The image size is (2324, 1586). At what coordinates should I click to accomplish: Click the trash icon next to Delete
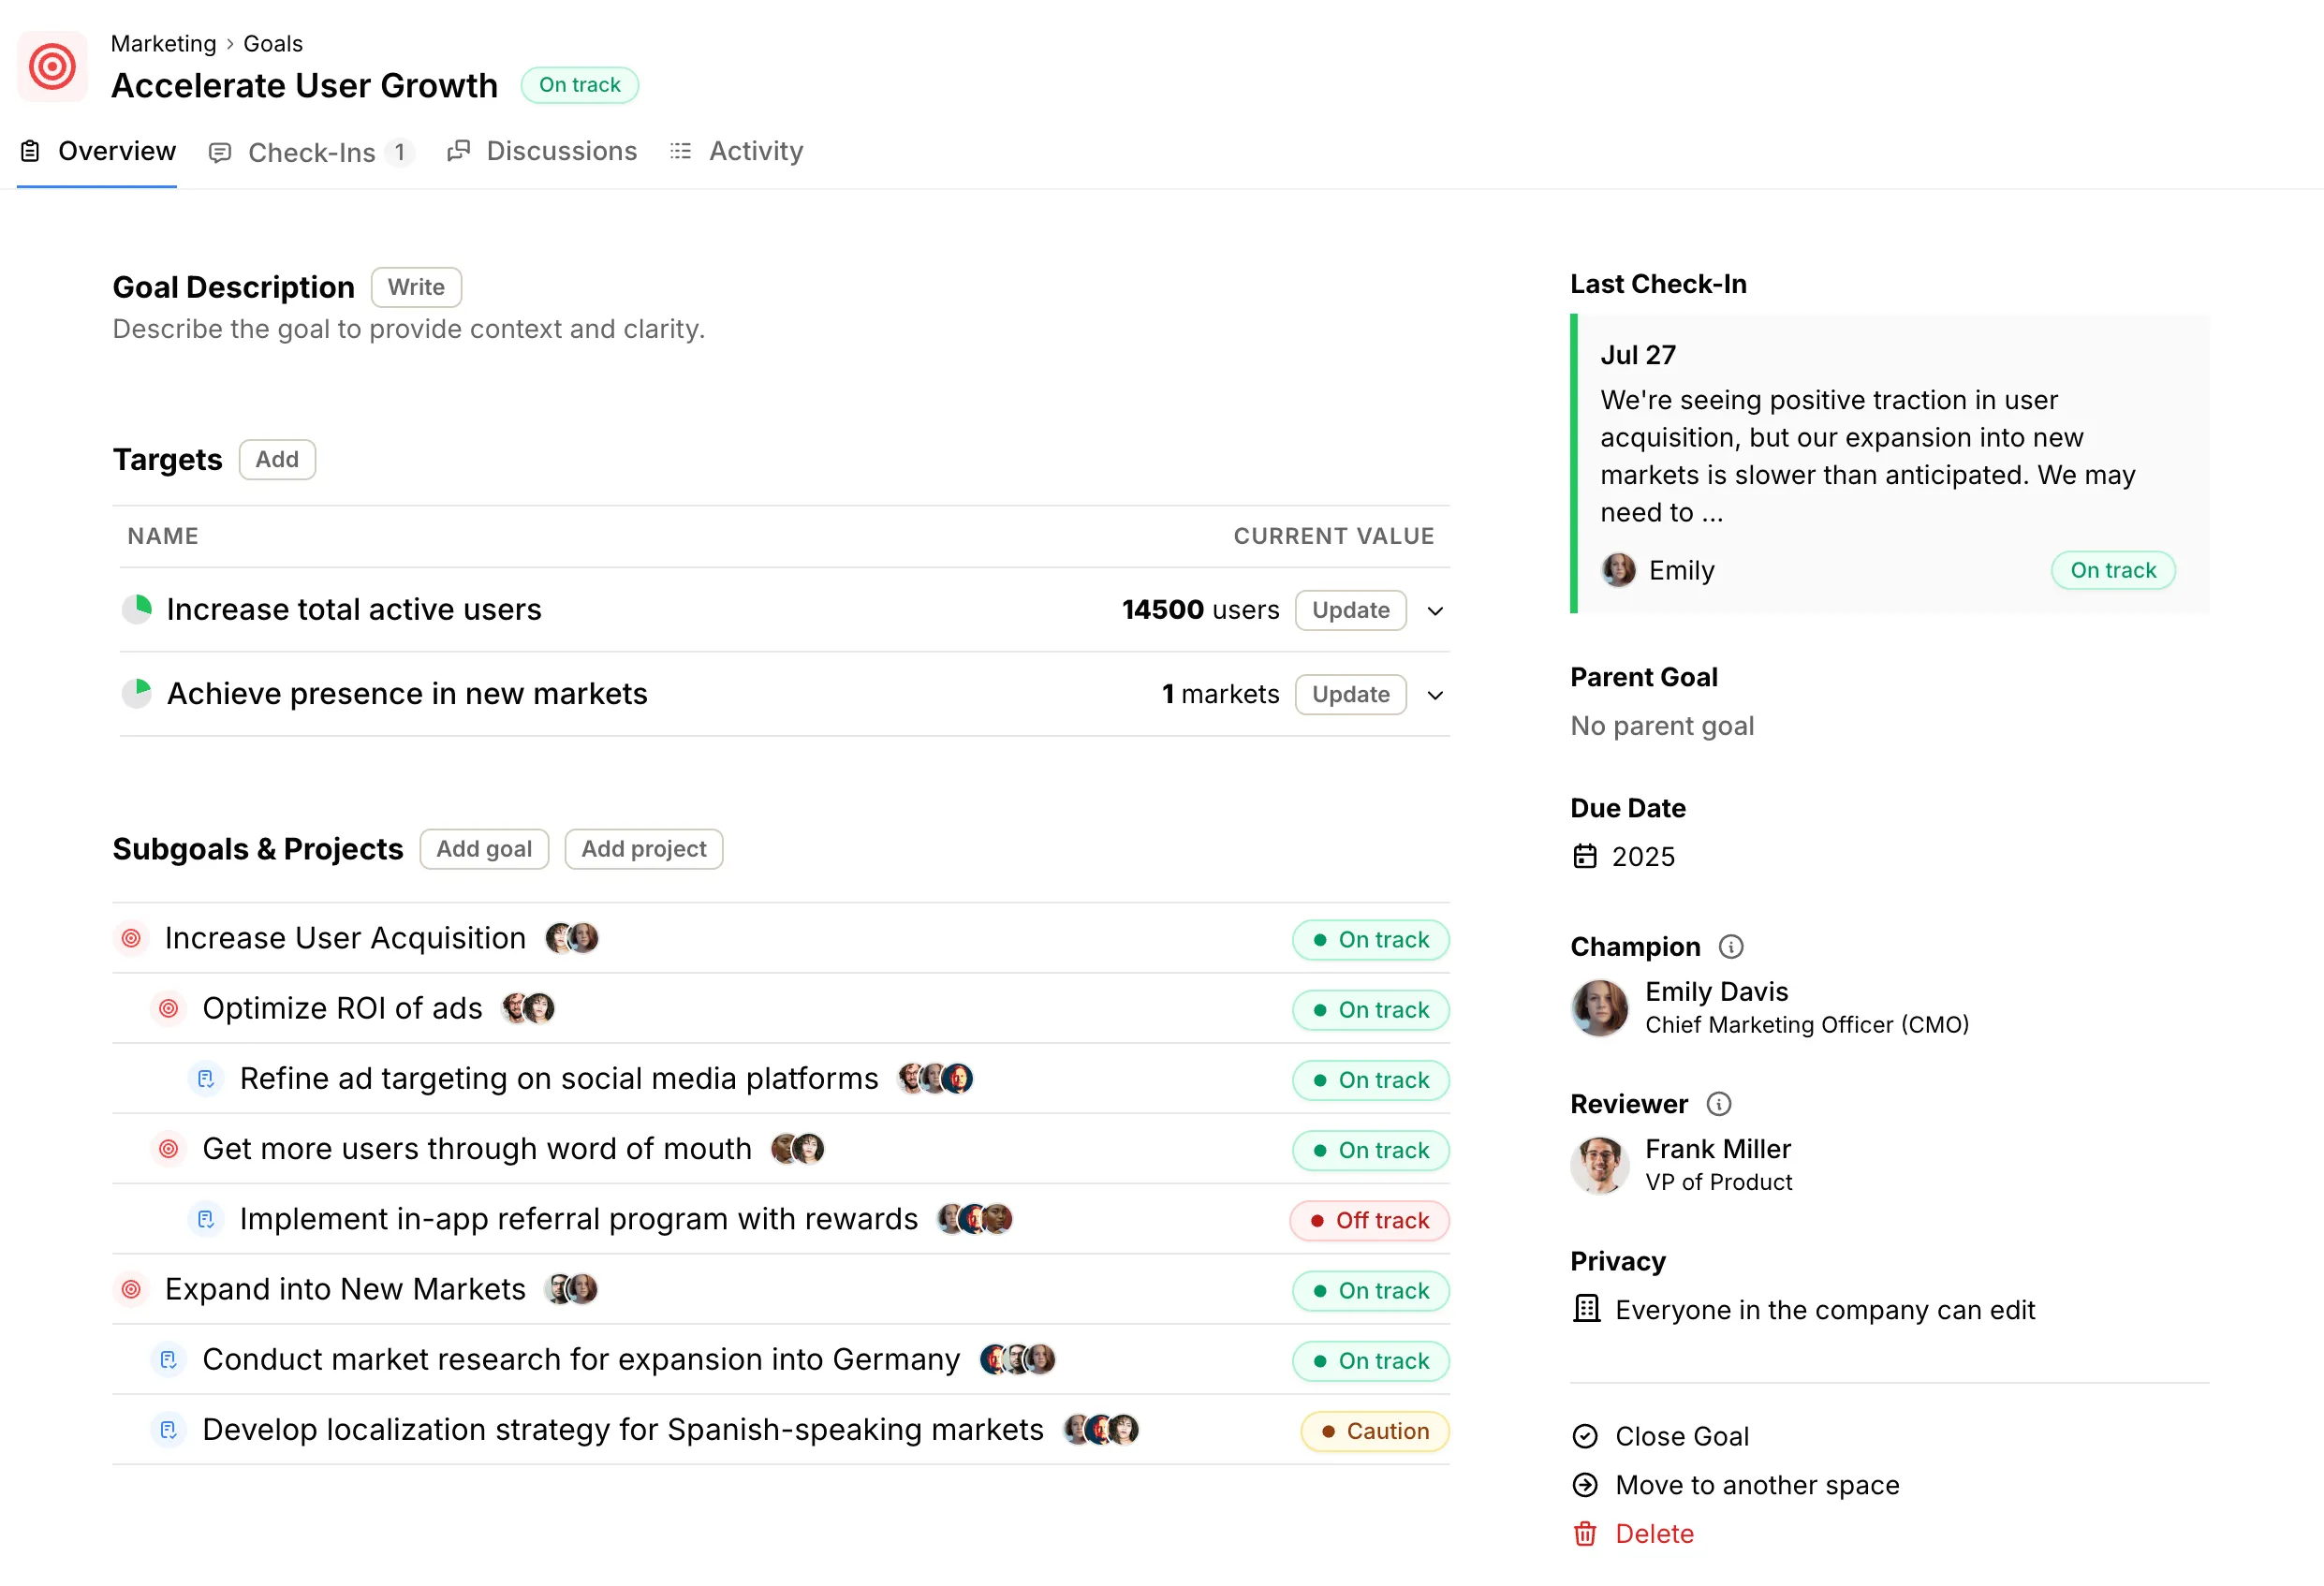pos(1584,1533)
